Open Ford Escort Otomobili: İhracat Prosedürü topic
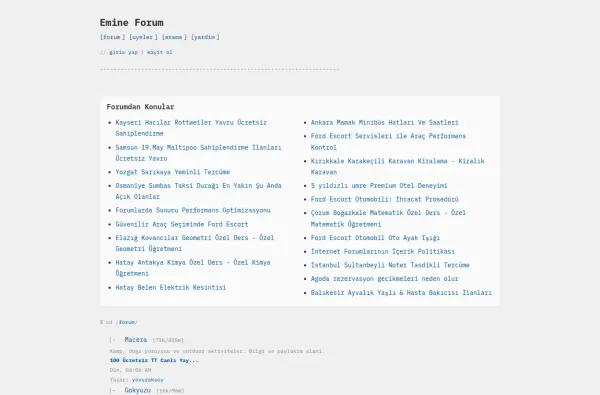Viewport: 600px width, 395px height. [x=384, y=199]
